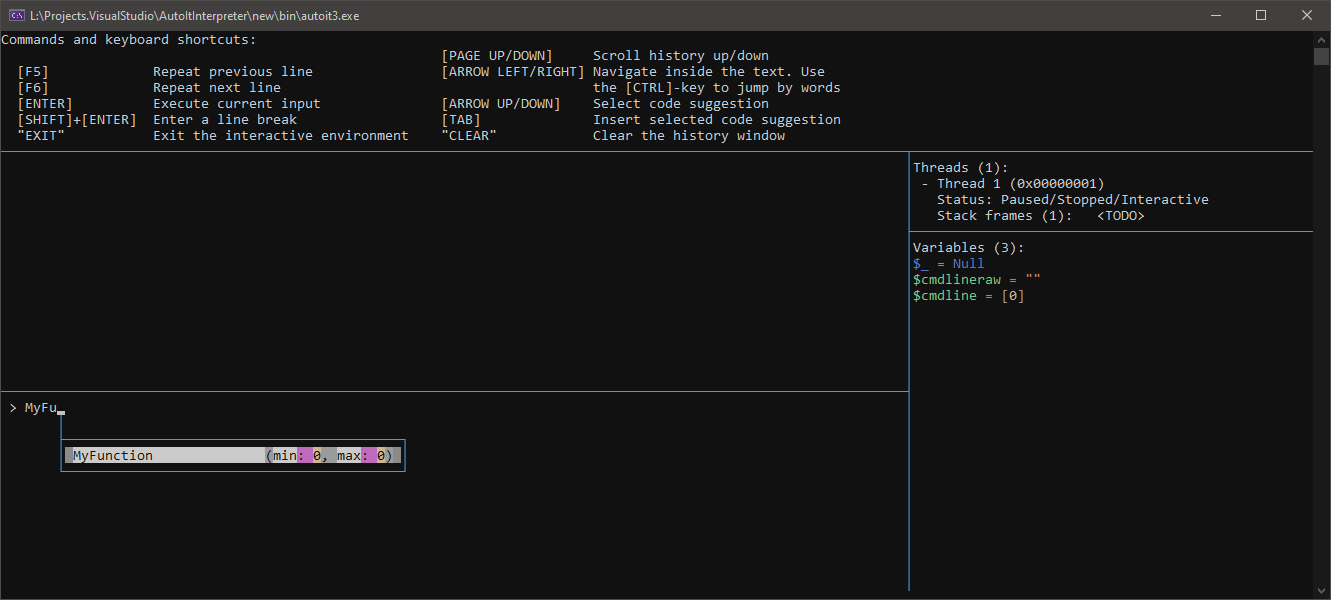Click the "CLEAR" history window command text
The image size is (1331, 600).
(x=469, y=136)
